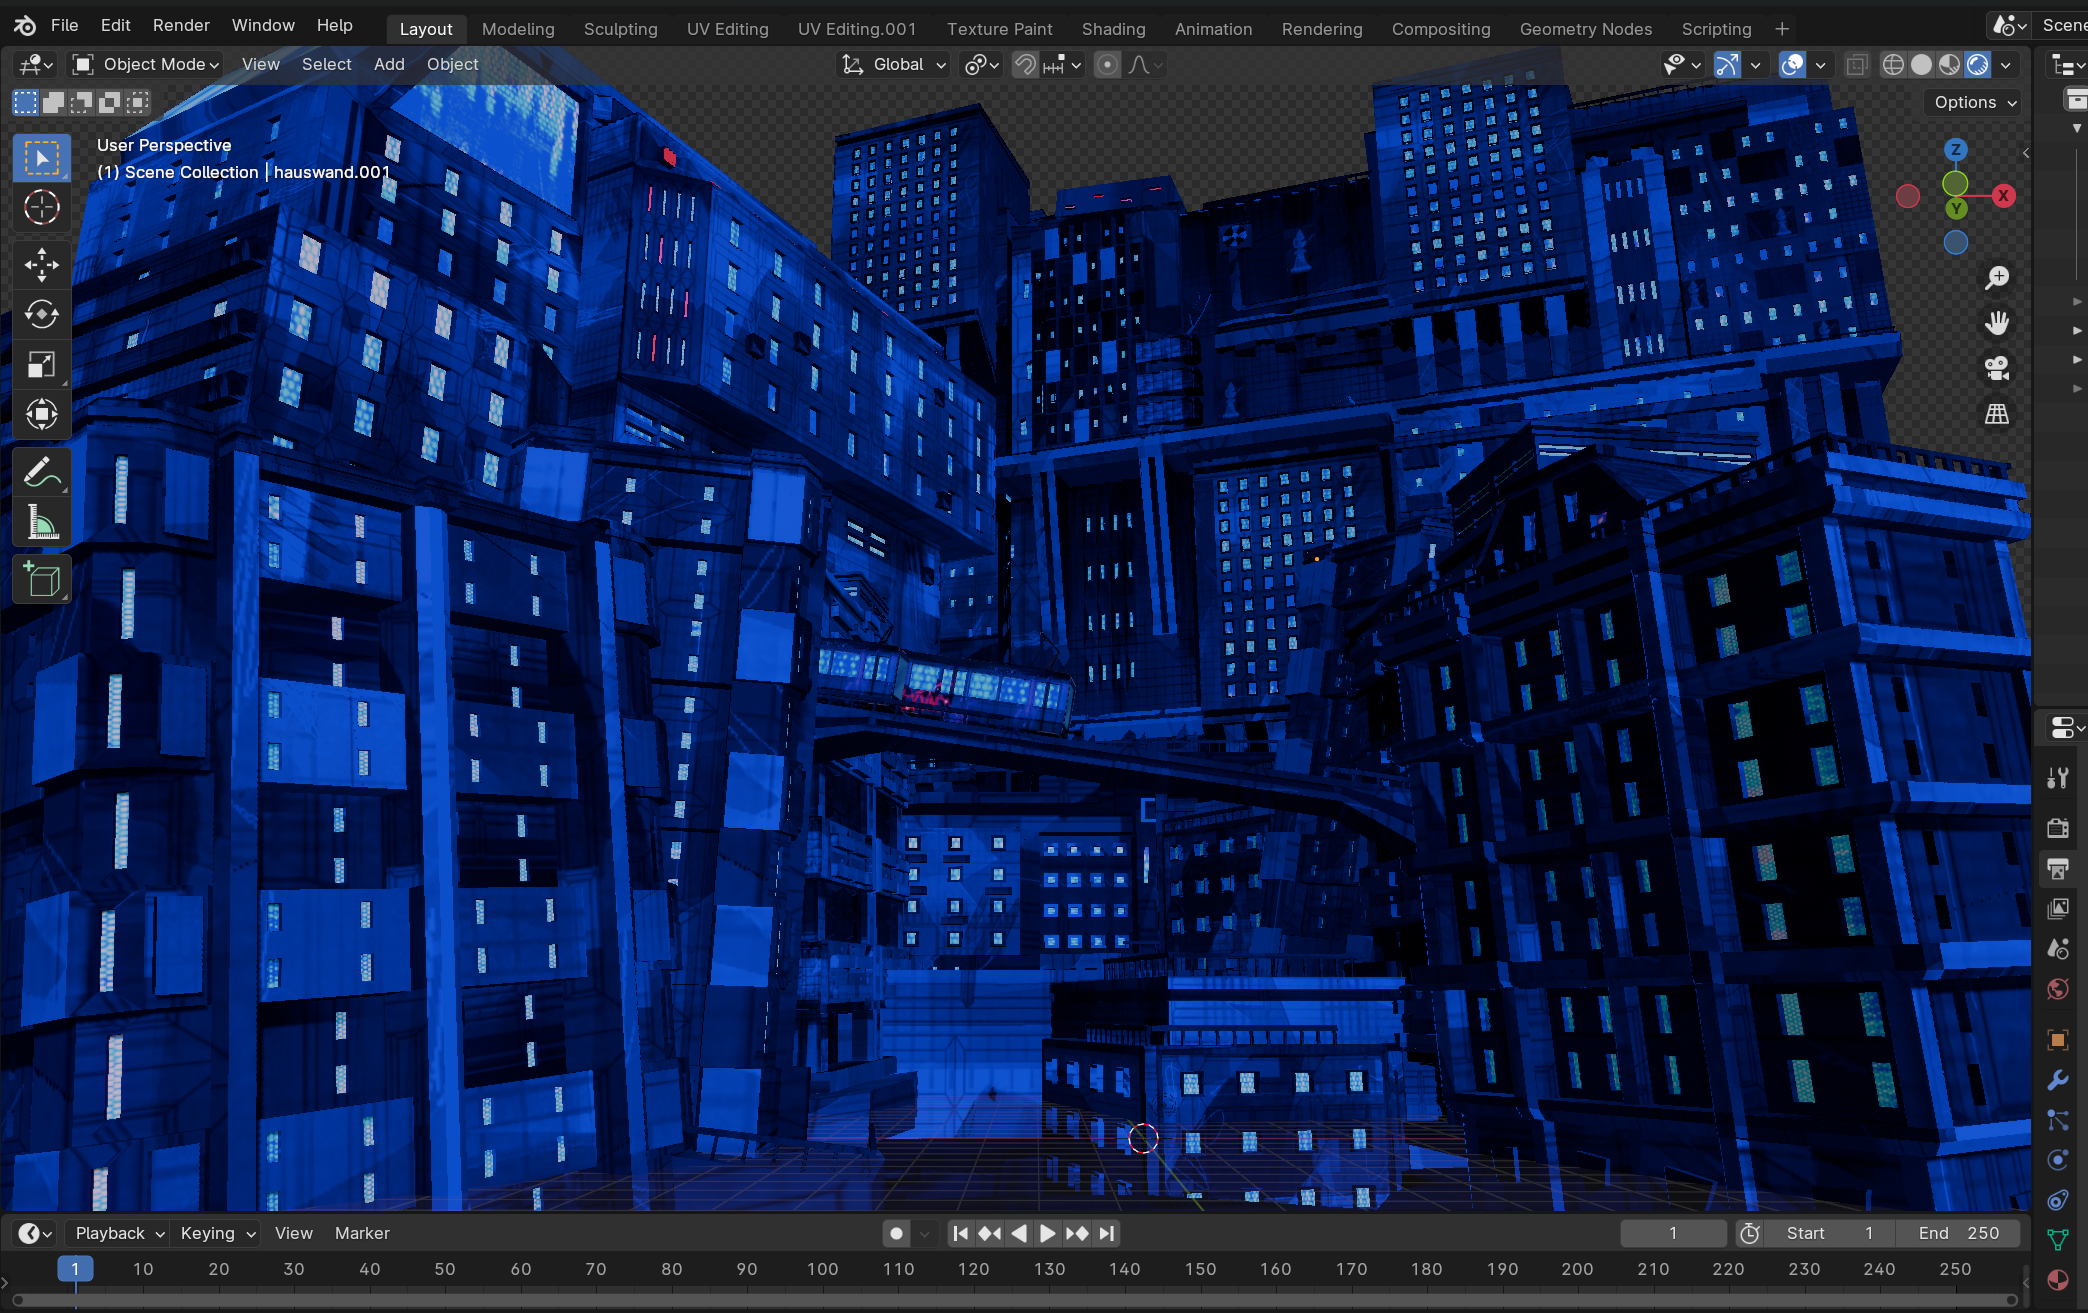Toggle proportional editing
The width and height of the screenshot is (2088, 1313).
1107,65
